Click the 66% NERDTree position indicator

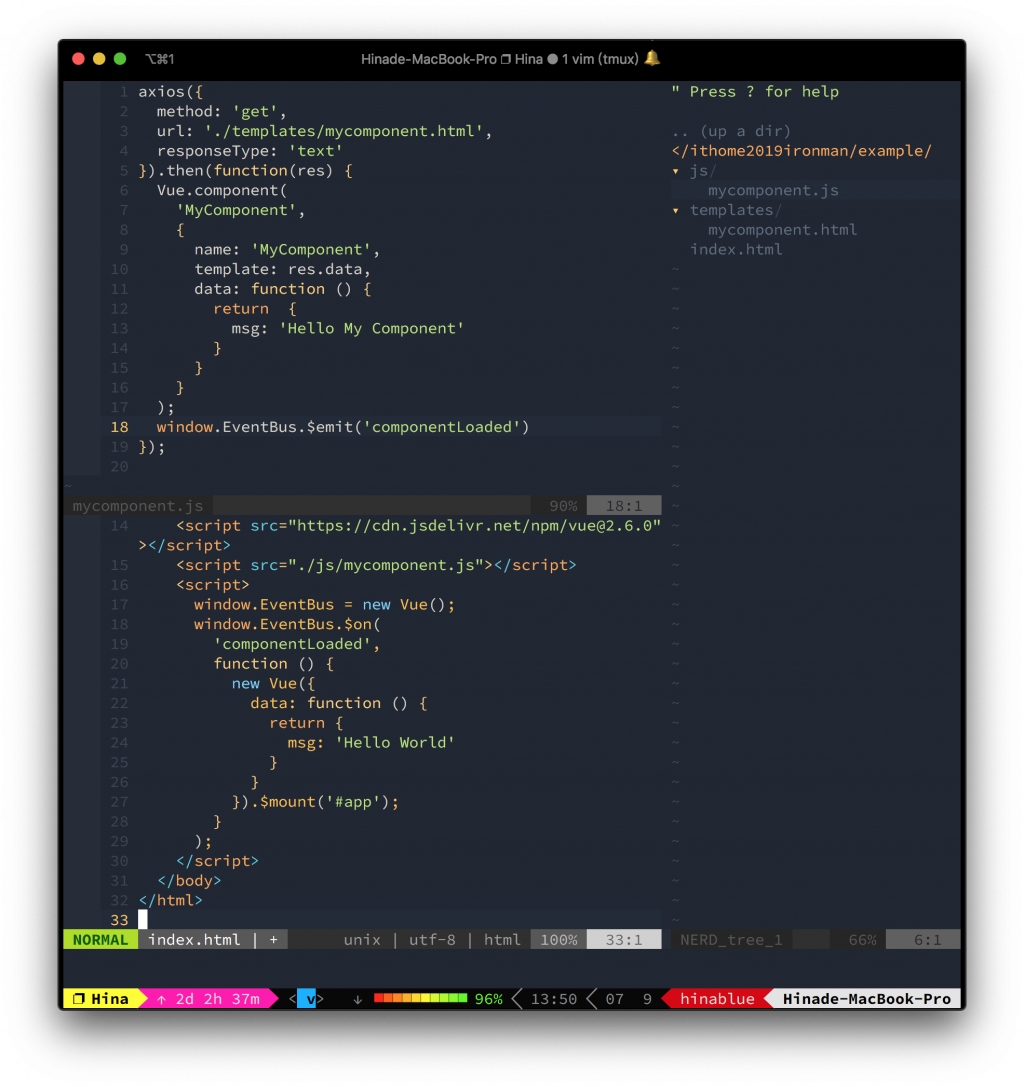862,939
